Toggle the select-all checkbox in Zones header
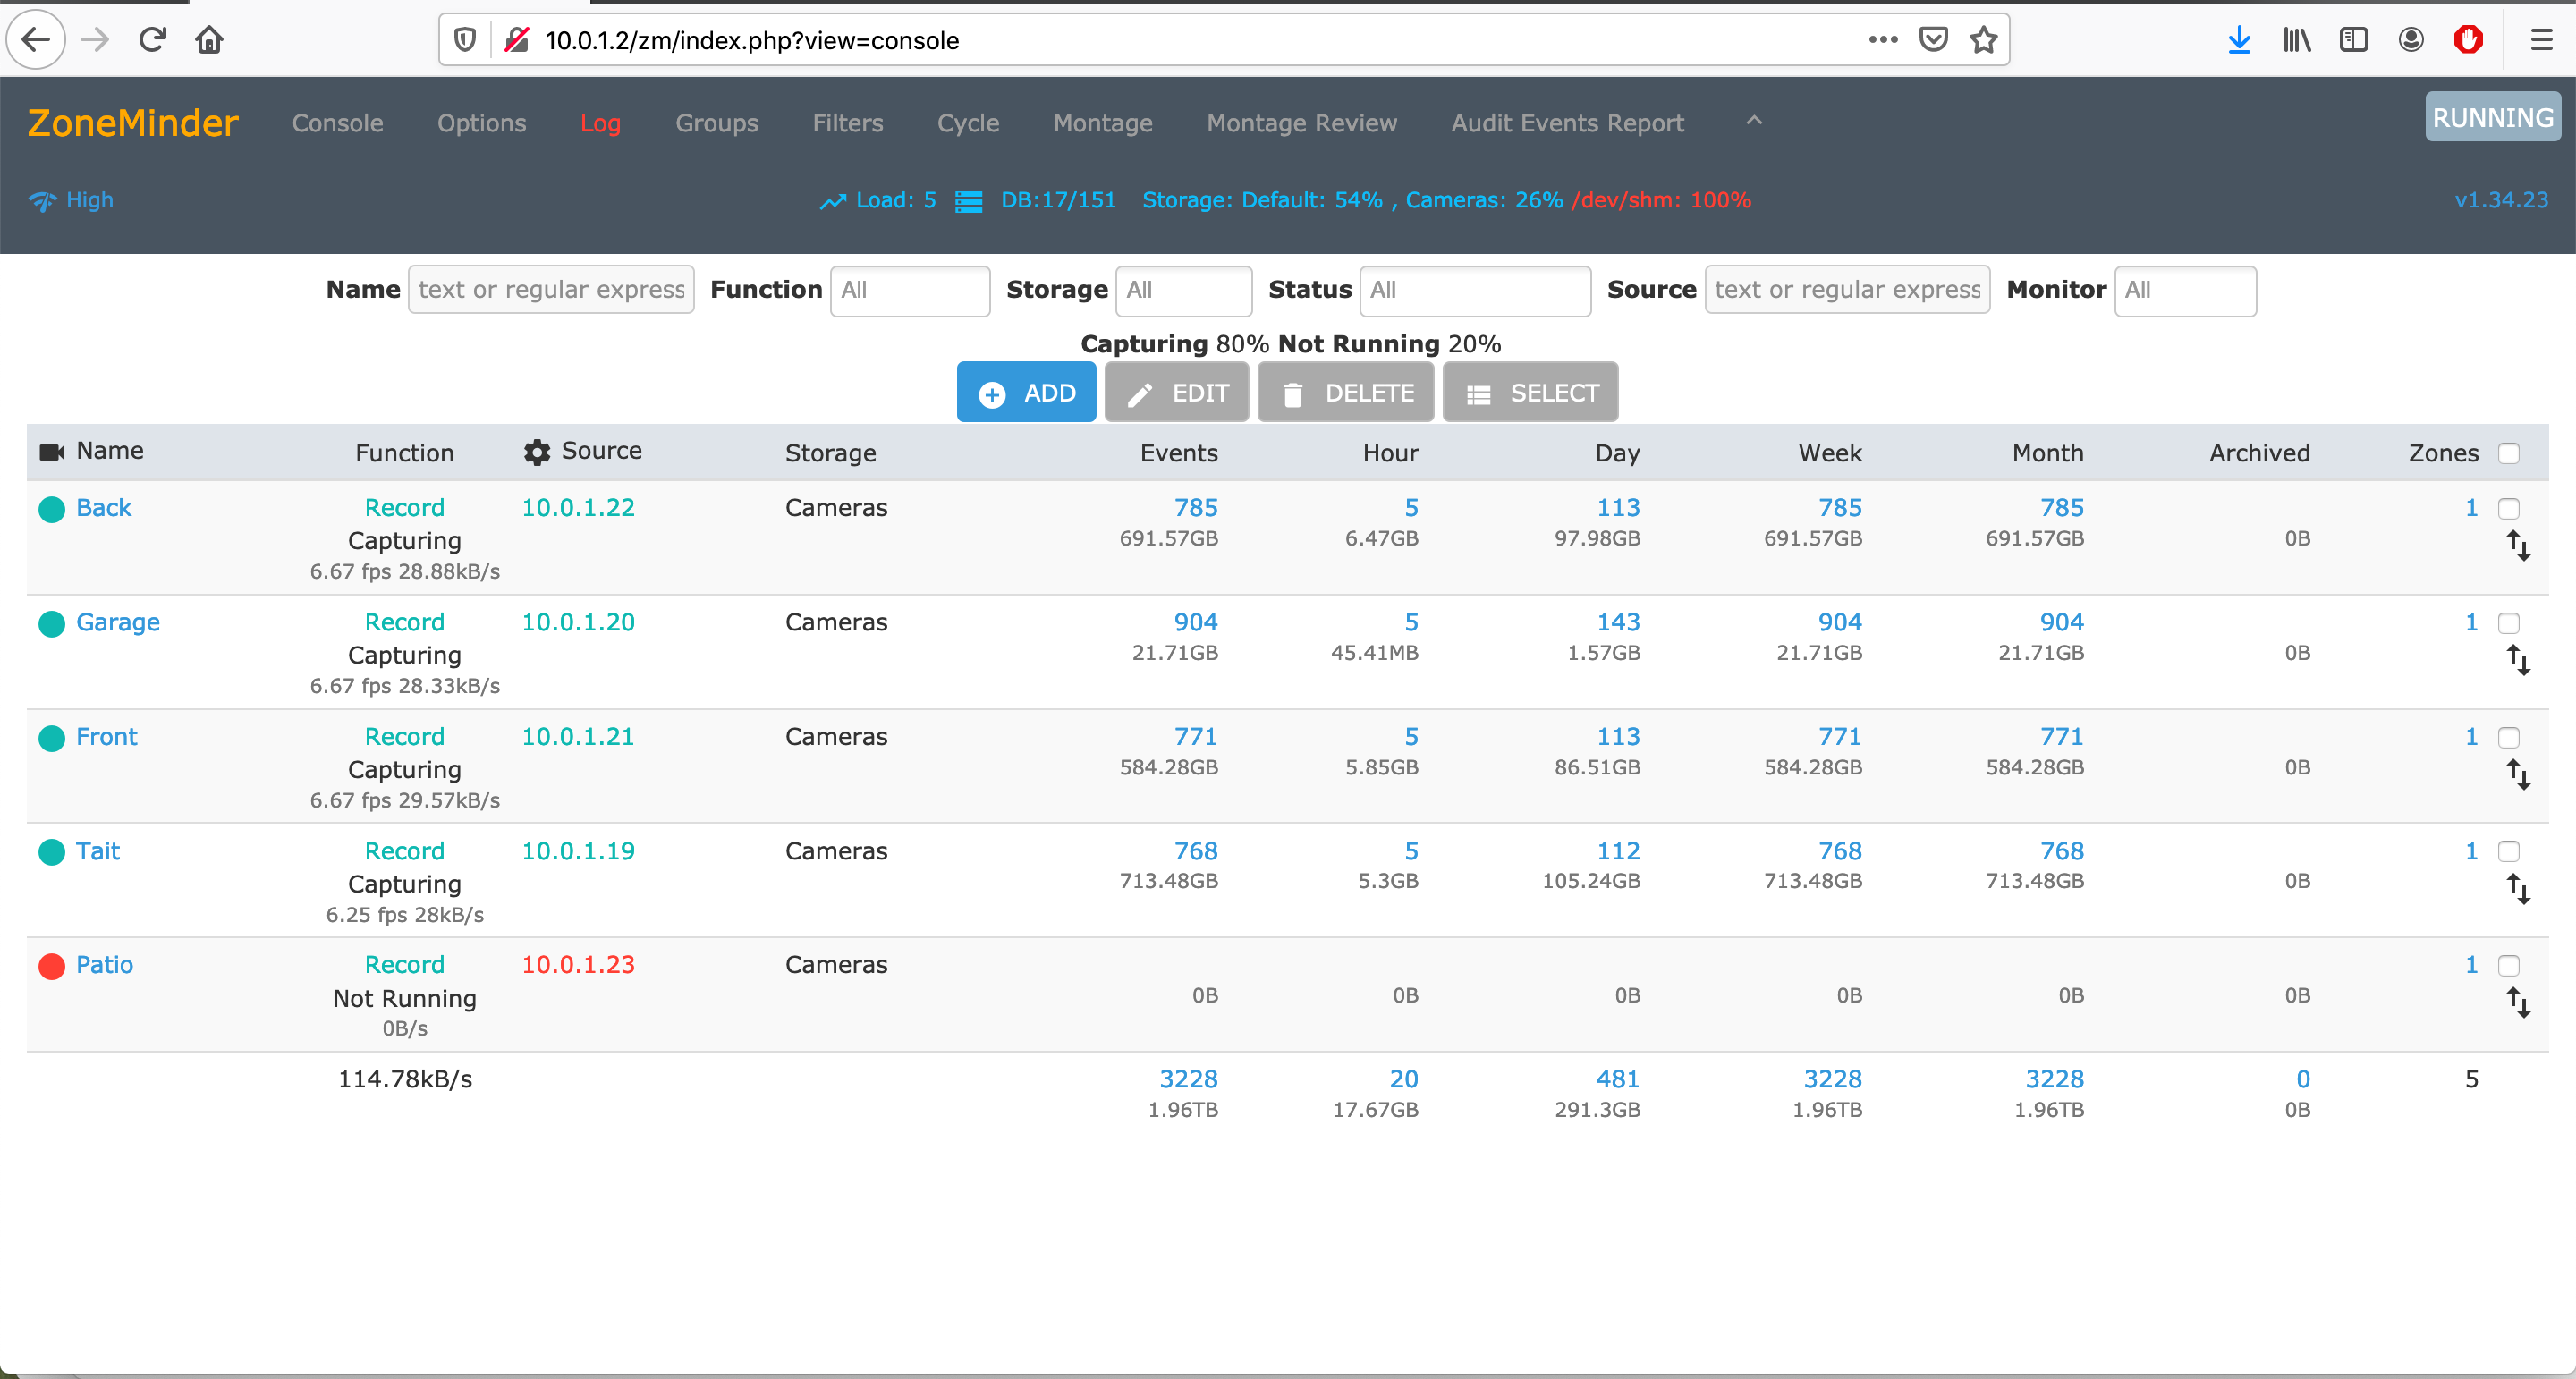2576x1379 pixels. point(2508,453)
